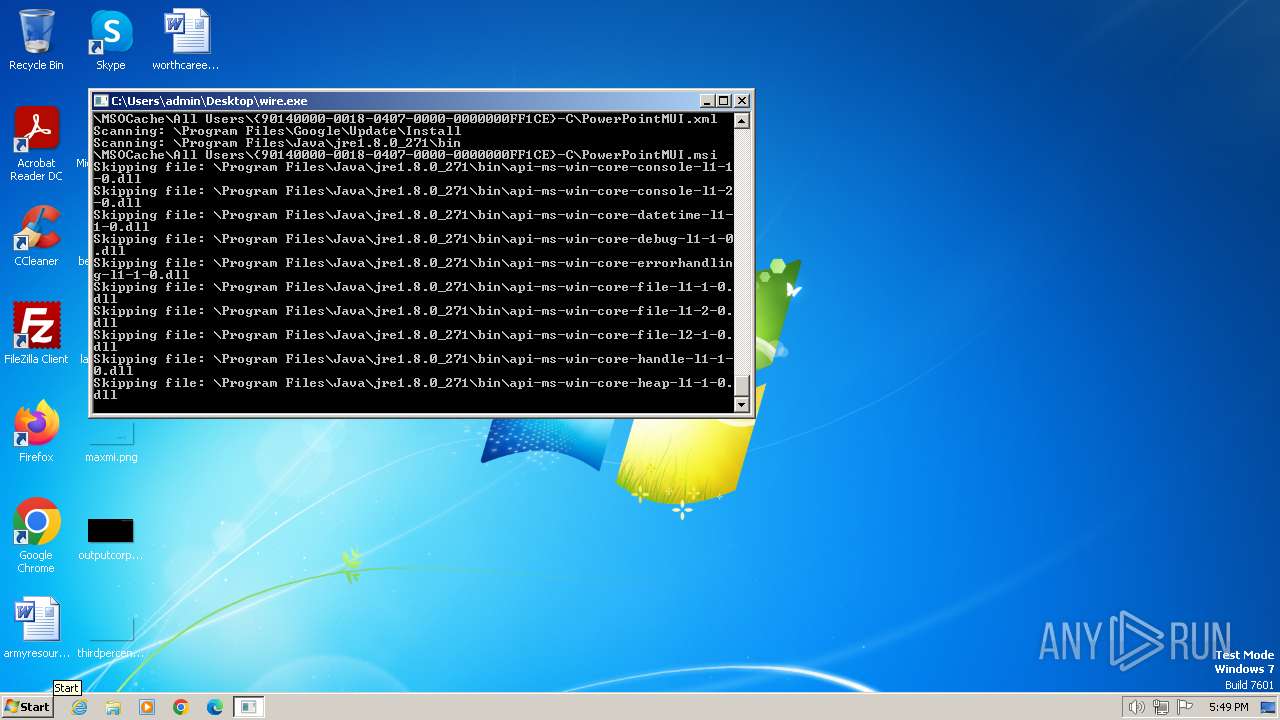Click the wire.exe window title bar text

point(209,101)
